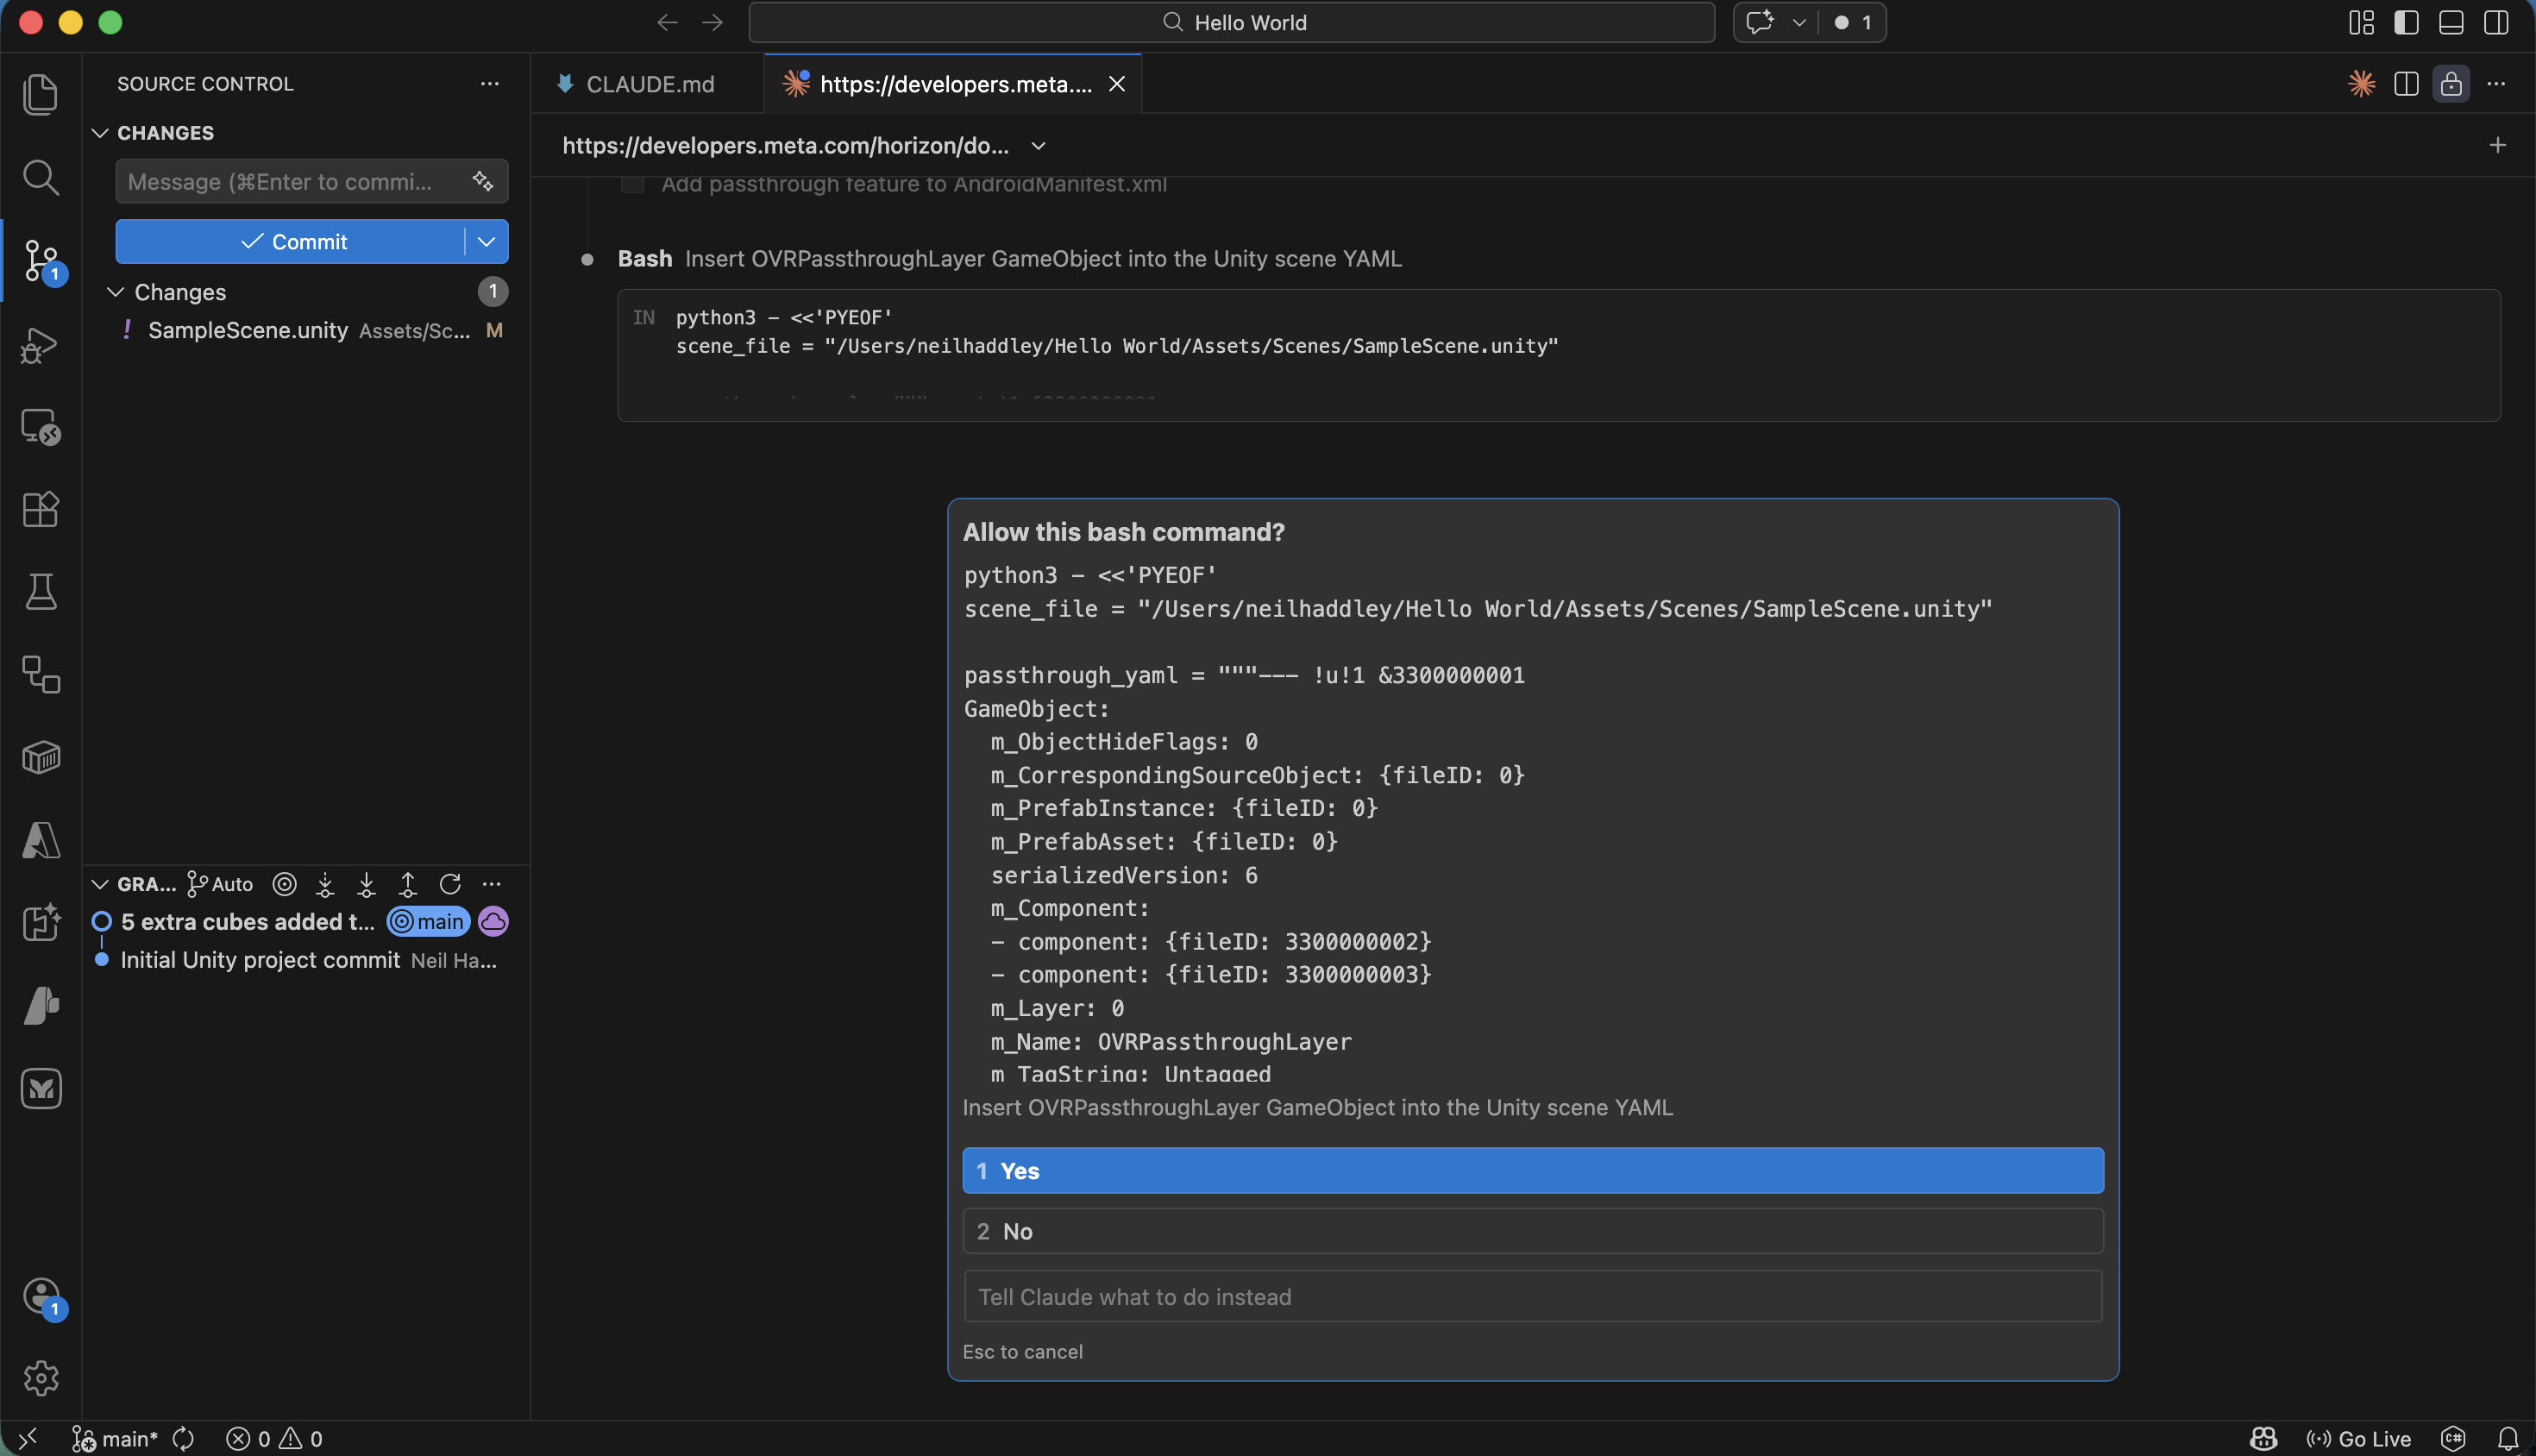Open the Testing flask icon
2536x1456 pixels.
(41, 591)
